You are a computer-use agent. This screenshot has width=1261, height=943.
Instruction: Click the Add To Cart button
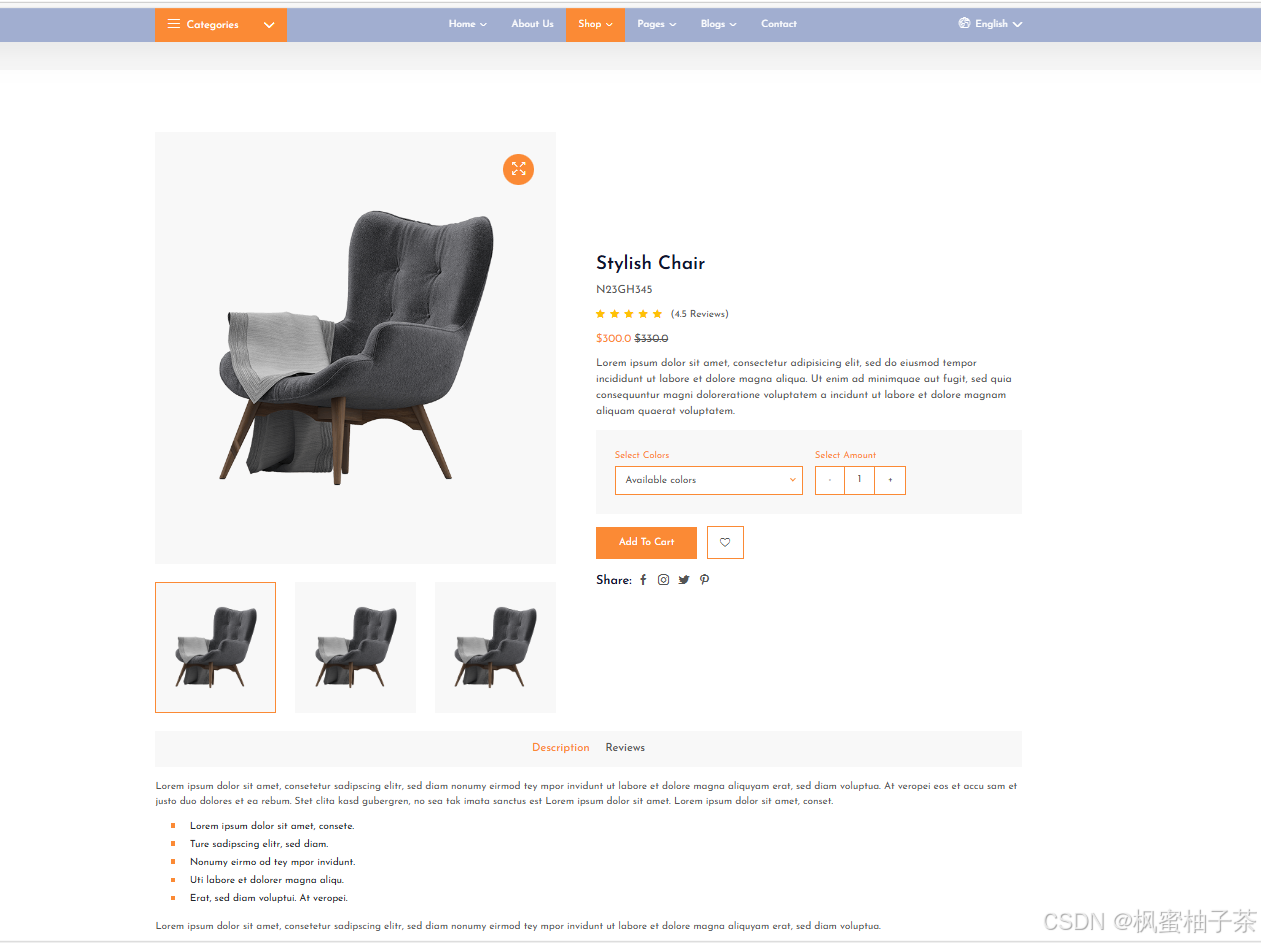pos(646,542)
